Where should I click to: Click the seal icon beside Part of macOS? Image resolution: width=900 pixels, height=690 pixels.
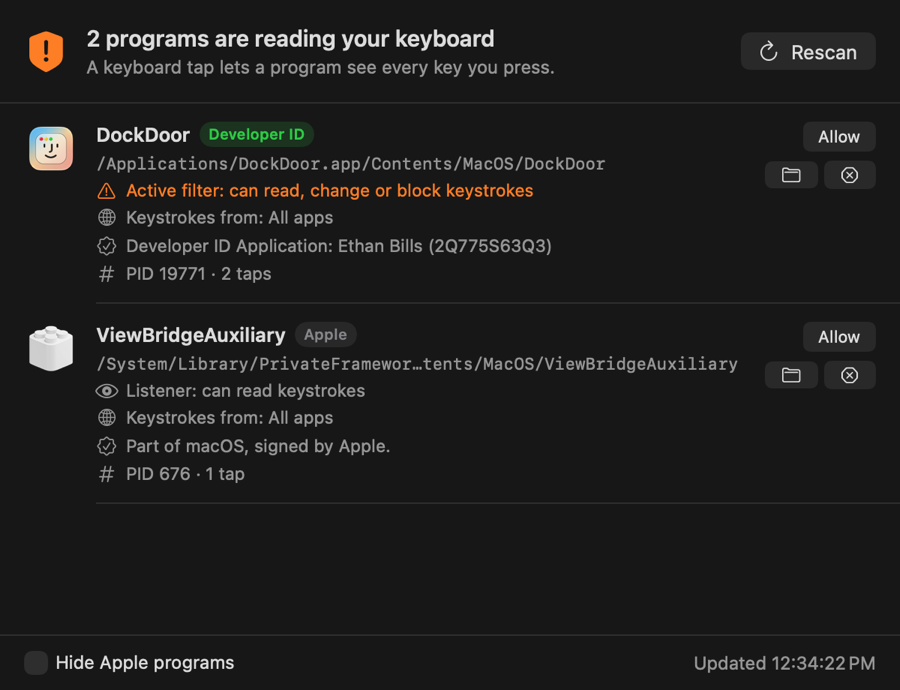(x=107, y=446)
